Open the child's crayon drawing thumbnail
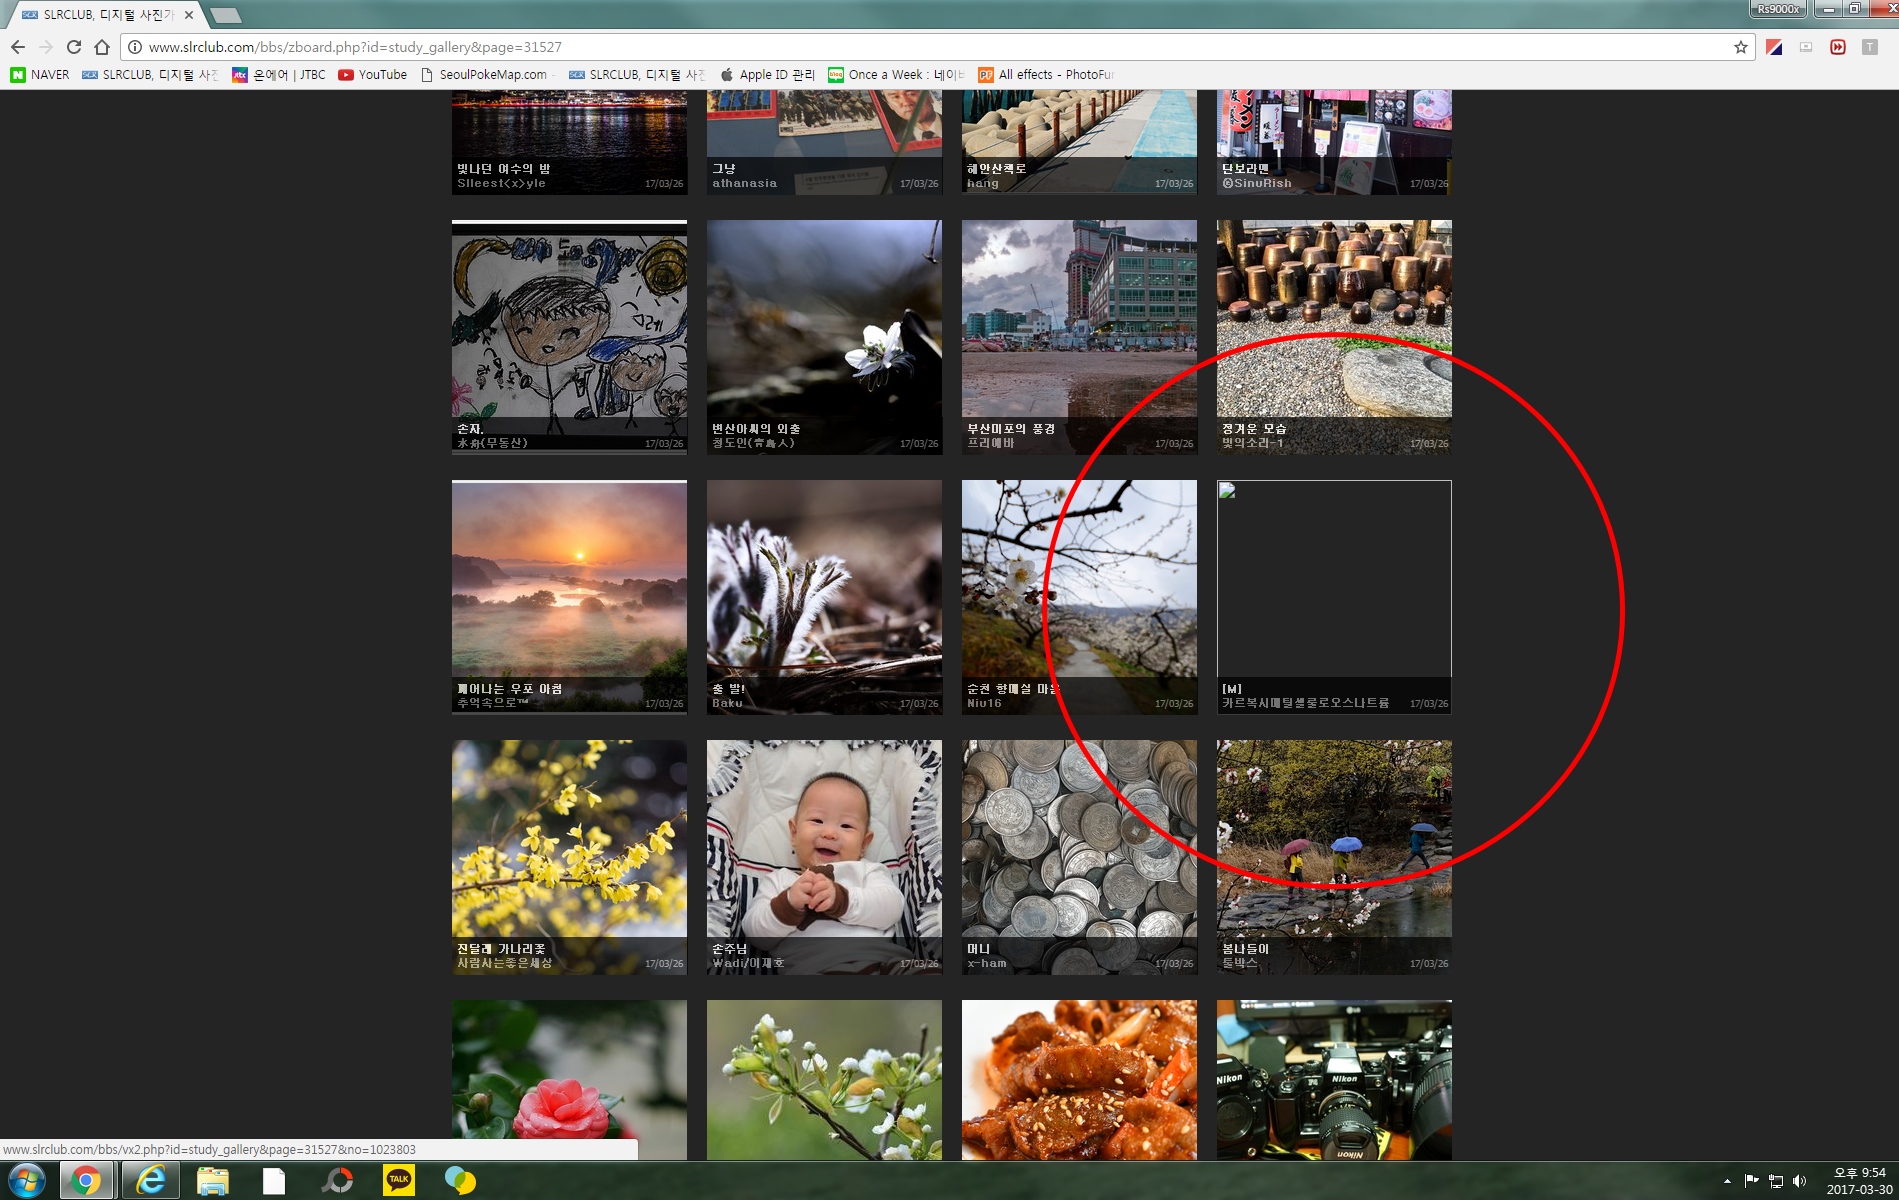The image size is (1899, 1200). (x=569, y=337)
